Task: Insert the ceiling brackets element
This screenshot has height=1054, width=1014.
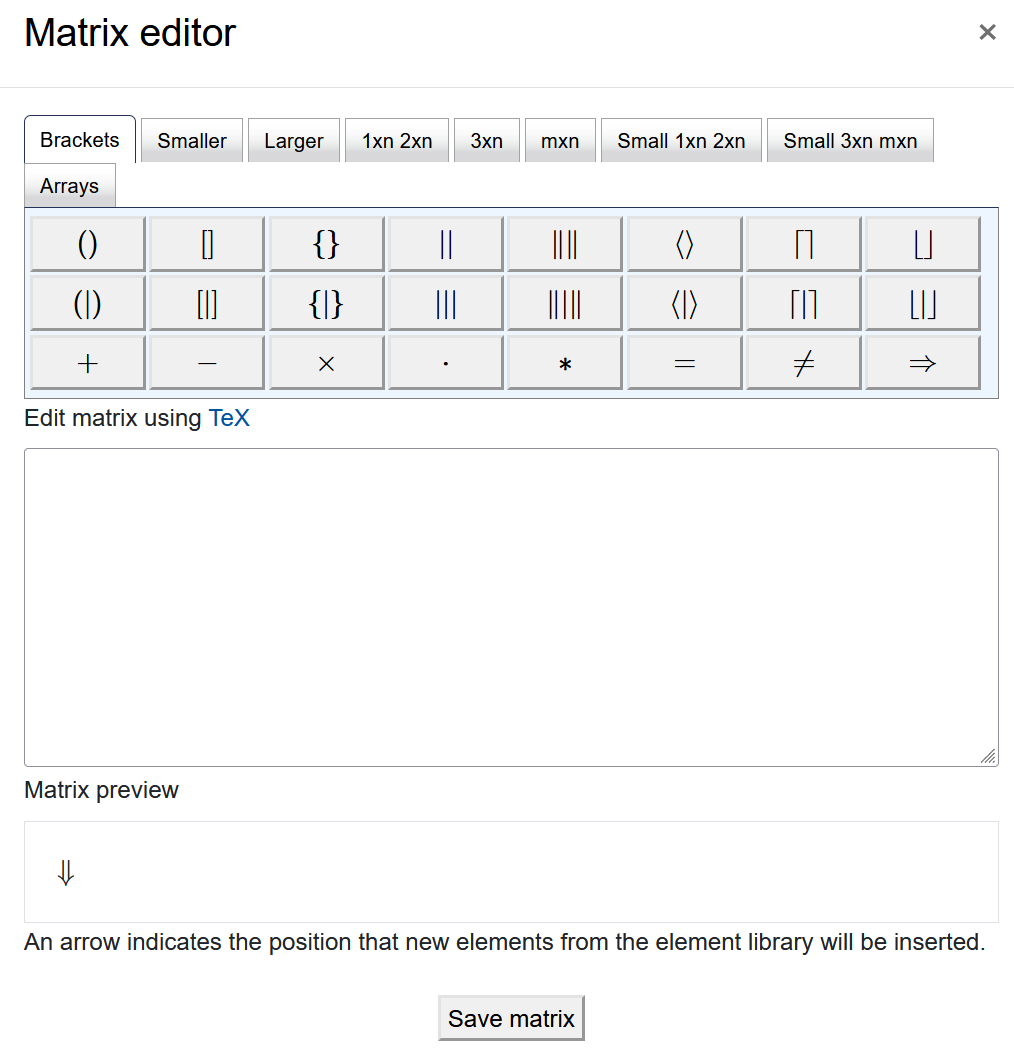Action: tap(803, 243)
